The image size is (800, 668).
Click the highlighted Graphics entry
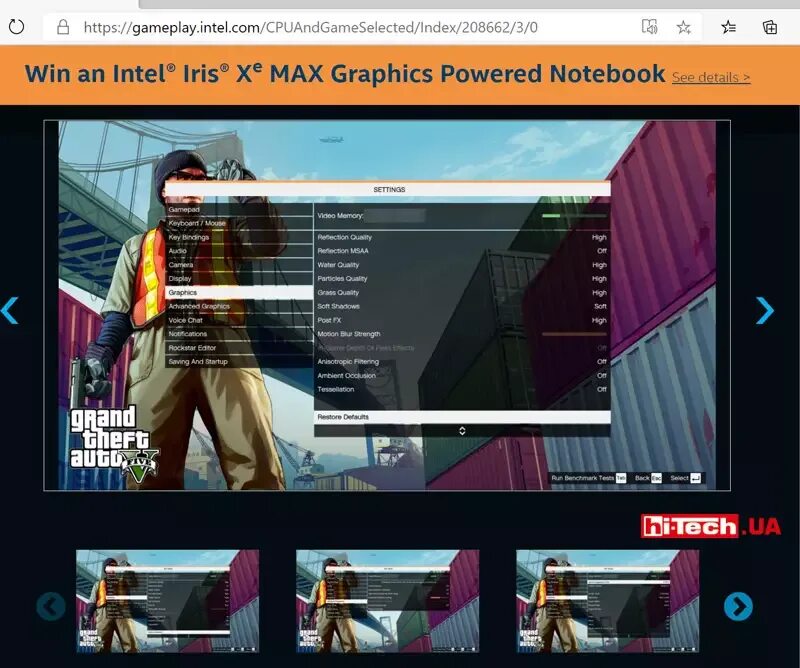[239, 292]
